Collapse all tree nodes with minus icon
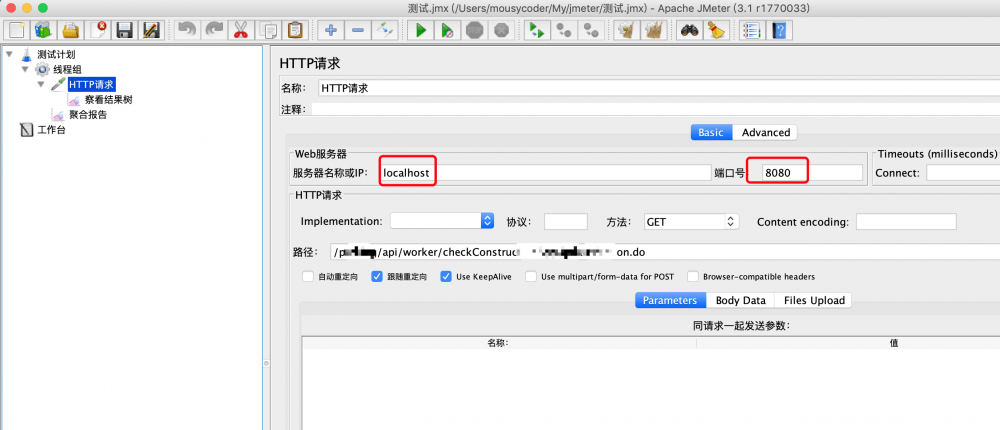This screenshot has width=1000, height=430. [358, 30]
